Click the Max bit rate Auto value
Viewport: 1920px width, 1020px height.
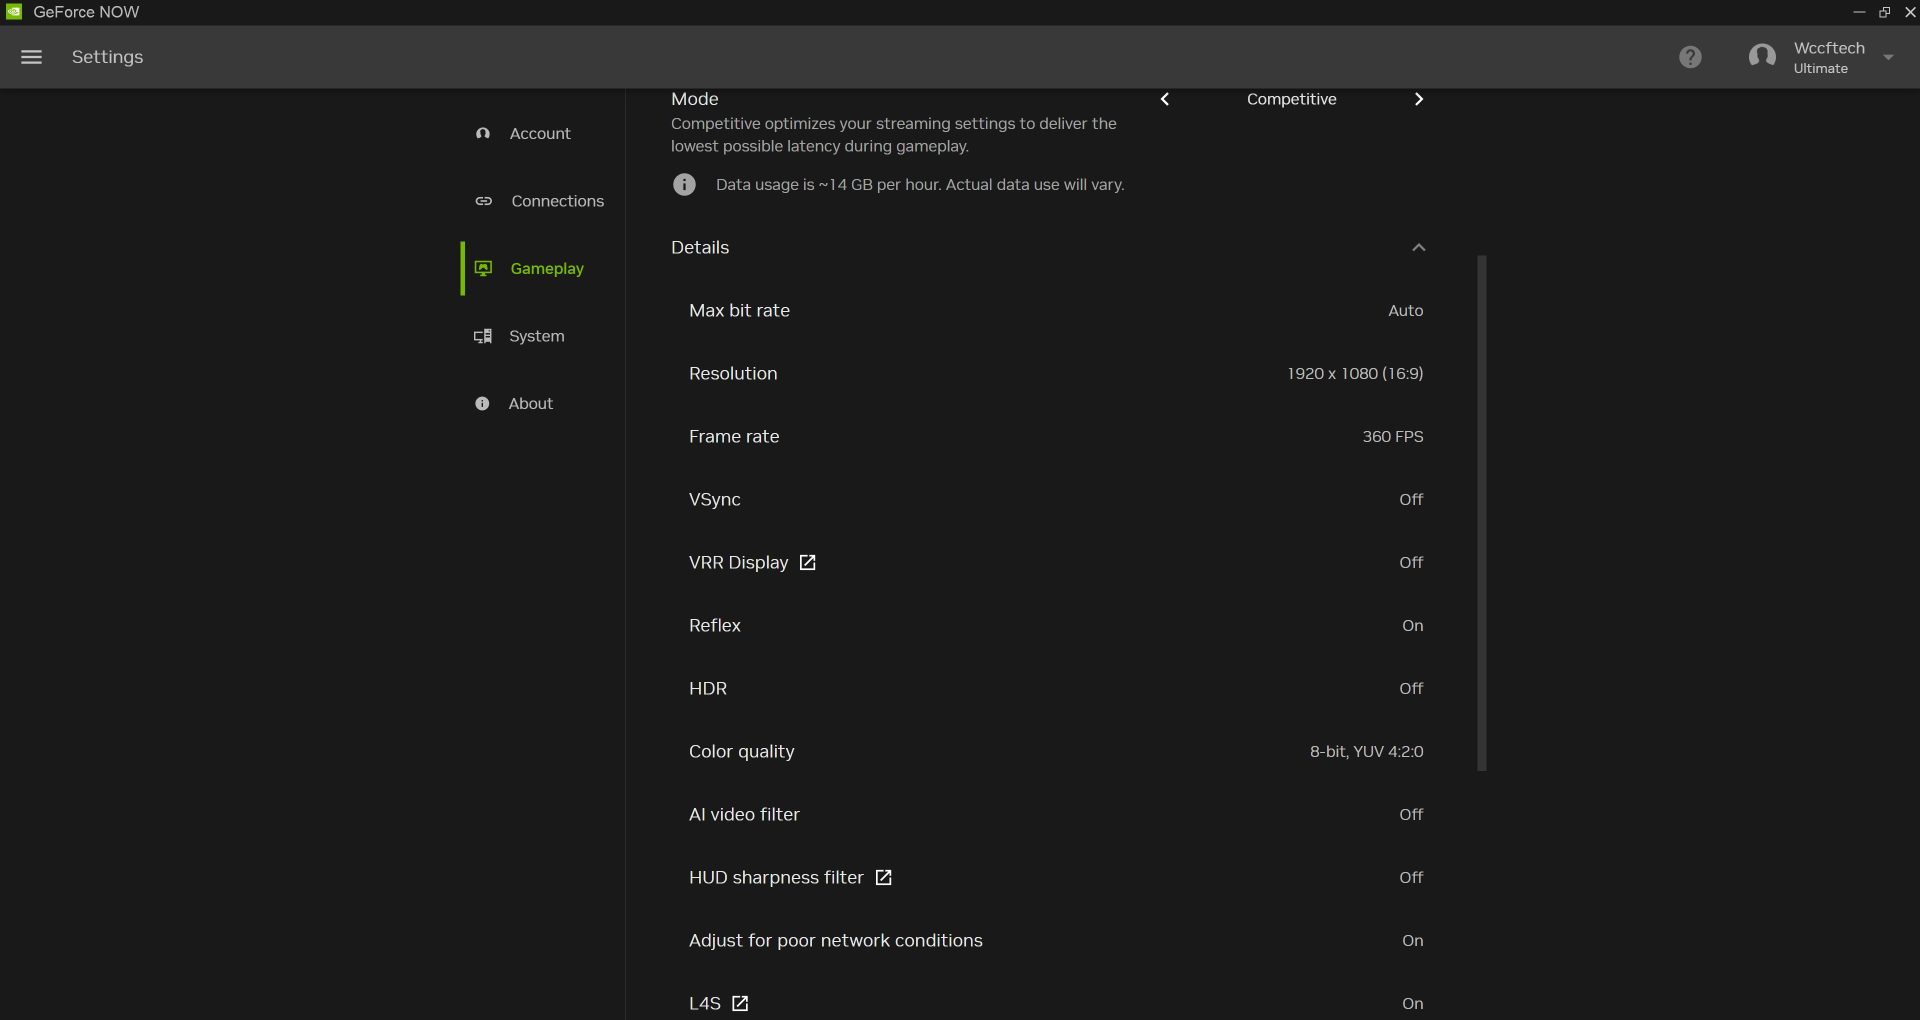tap(1405, 310)
